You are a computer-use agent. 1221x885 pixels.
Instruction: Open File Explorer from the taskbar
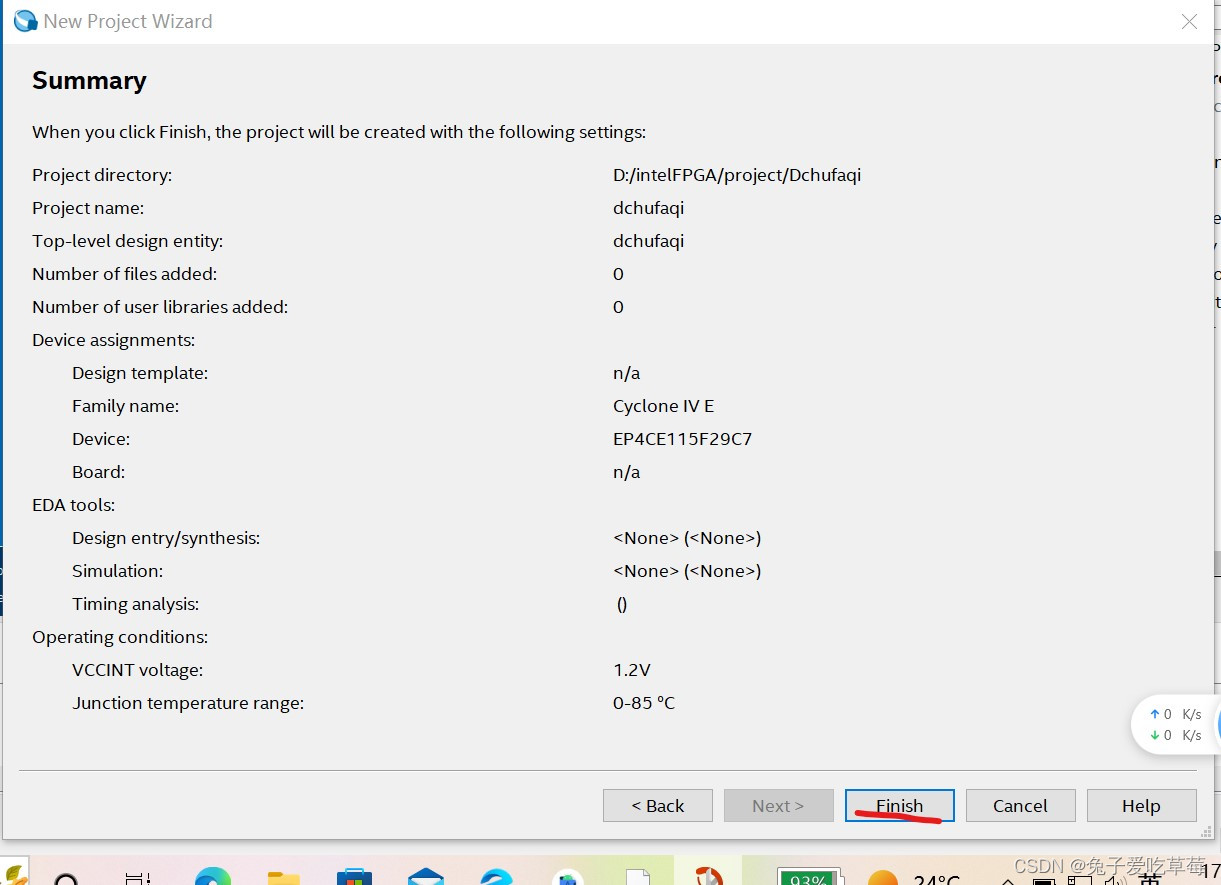tap(284, 877)
